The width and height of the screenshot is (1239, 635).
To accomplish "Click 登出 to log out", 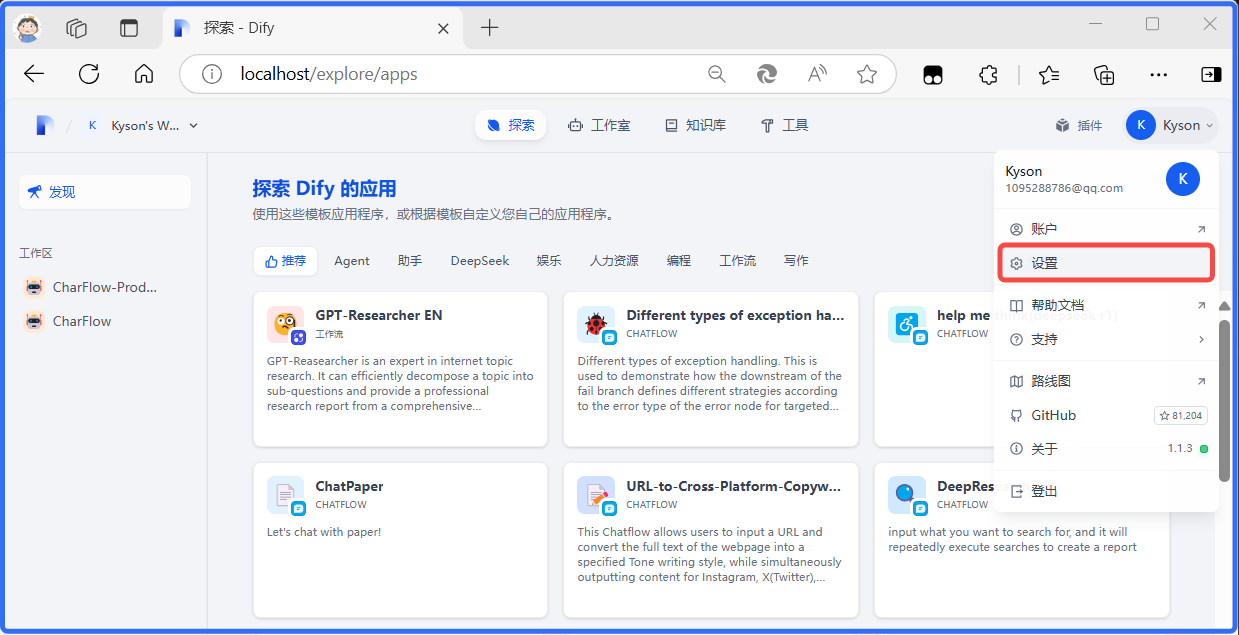I will tap(1106, 491).
